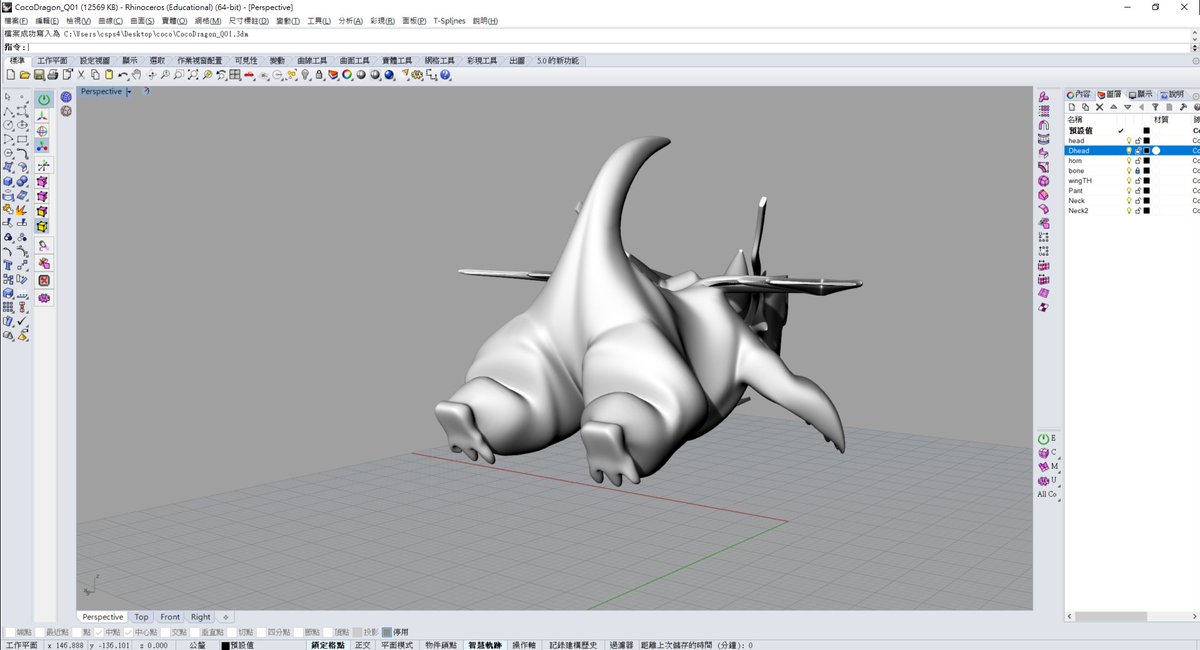This screenshot has width=1200, height=650.
Task: Click the color swatch of head layer
Action: (x=1147, y=141)
